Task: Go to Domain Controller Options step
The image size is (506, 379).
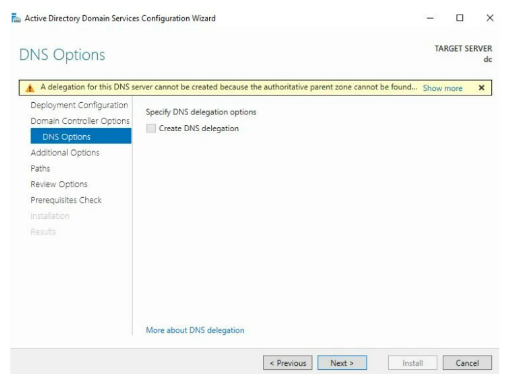Action: tap(80, 121)
